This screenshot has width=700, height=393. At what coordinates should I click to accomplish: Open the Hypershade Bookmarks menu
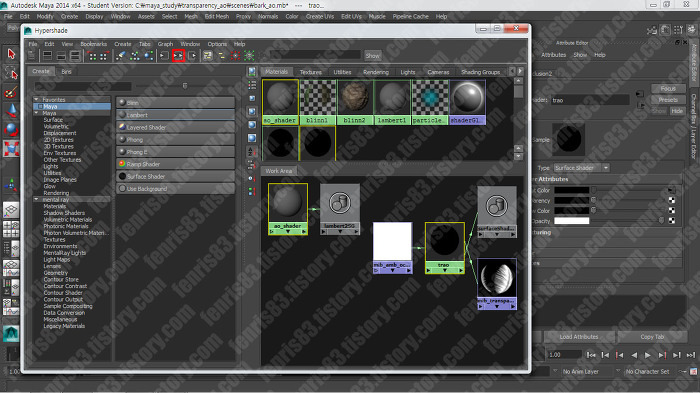pyautogui.click(x=94, y=44)
